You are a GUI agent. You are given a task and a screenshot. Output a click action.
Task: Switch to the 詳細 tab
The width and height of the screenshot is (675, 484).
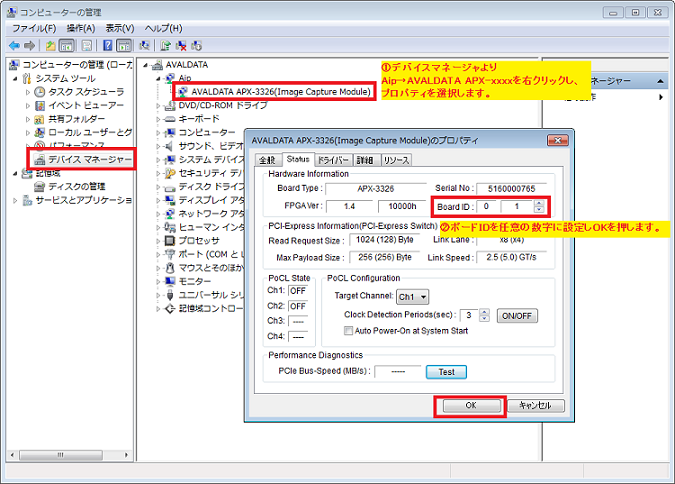[x=365, y=160]
